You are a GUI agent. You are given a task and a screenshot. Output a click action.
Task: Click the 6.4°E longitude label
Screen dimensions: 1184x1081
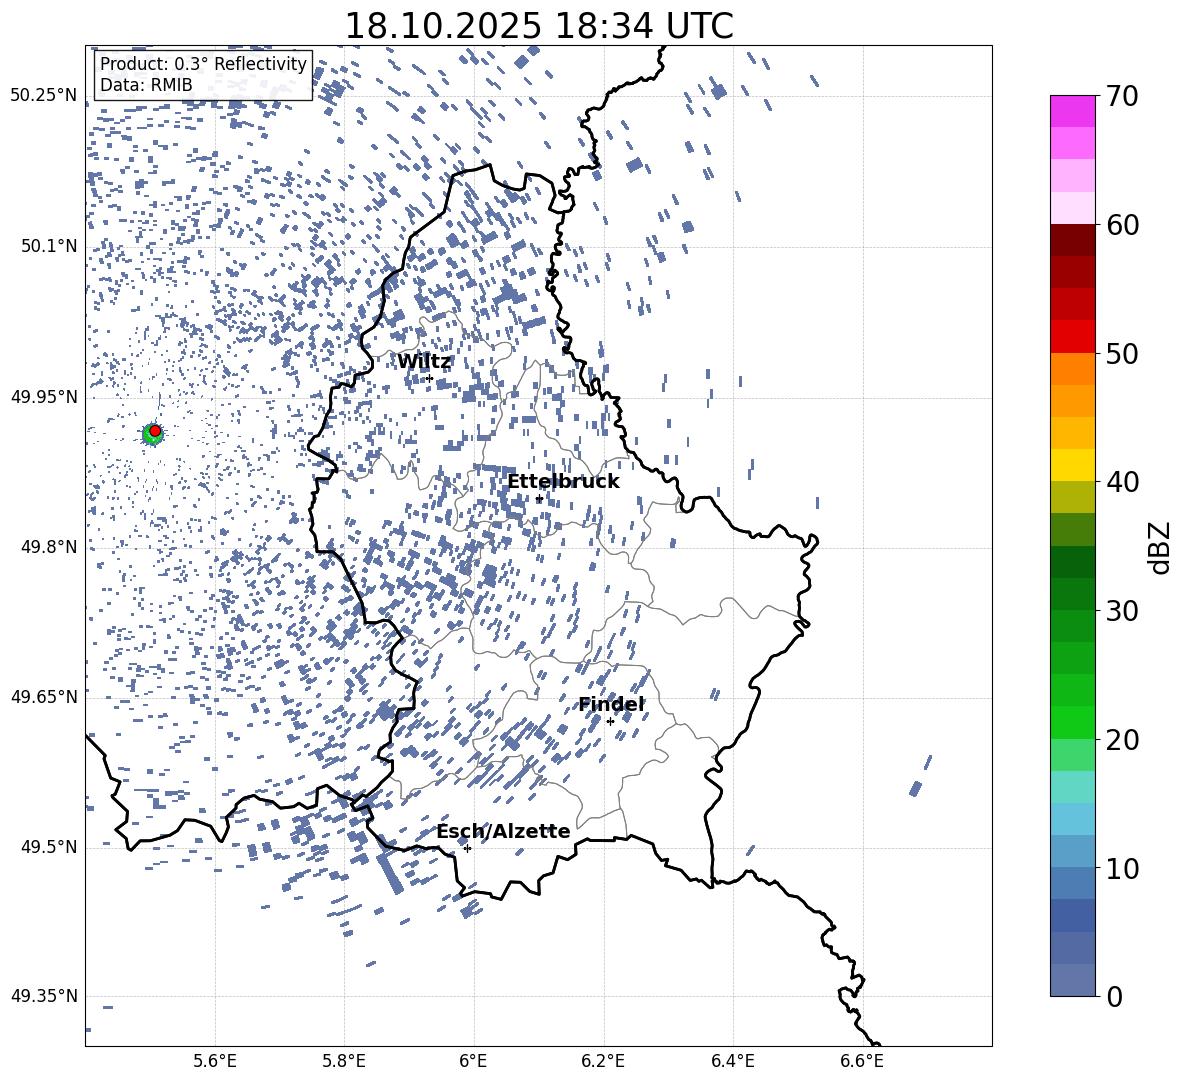pyautogui.click(x=732, y=1061)
